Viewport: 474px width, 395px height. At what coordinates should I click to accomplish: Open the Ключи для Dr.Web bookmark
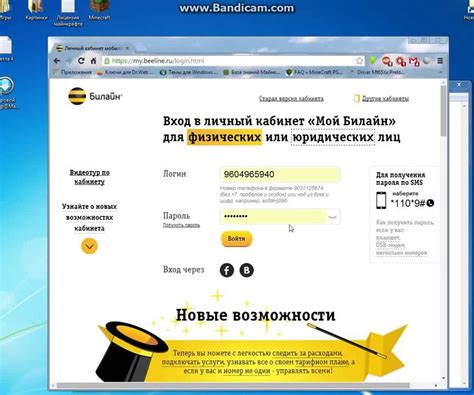point(125,72)
